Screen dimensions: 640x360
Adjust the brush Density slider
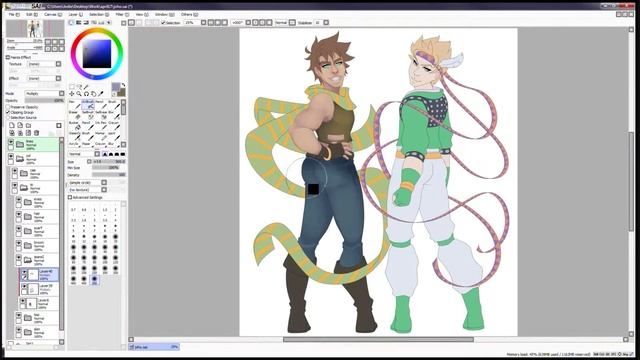pos(109,175)
